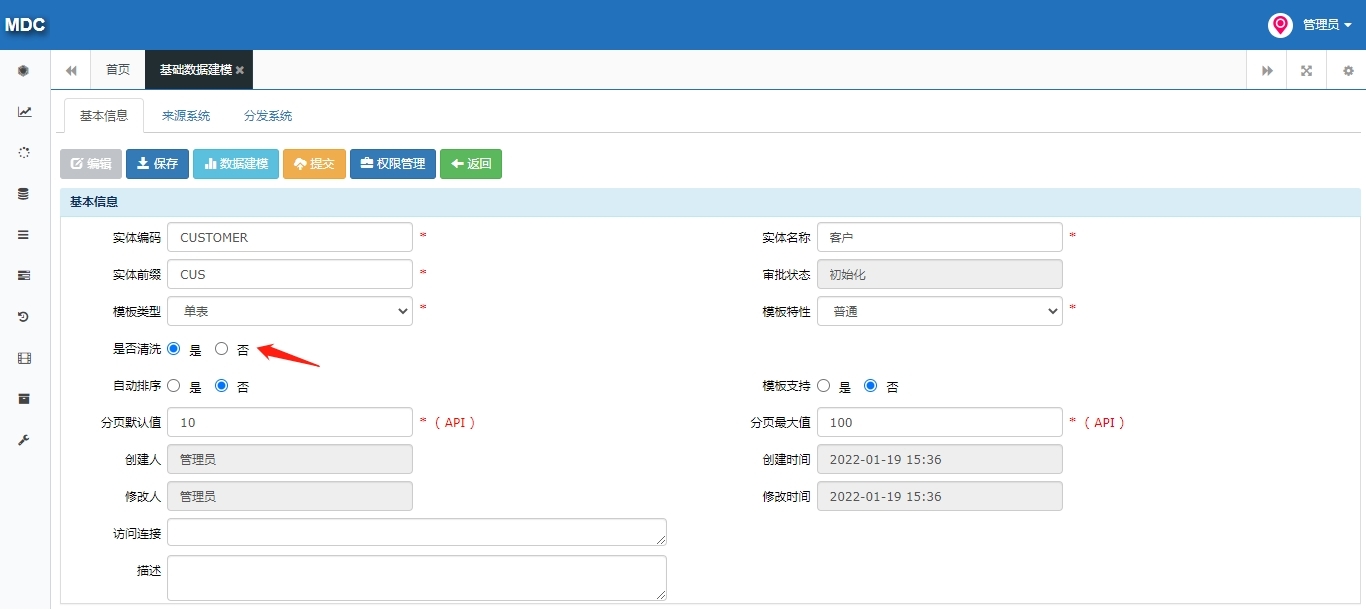The image size is (1366, 610).
Task: Click the 保存 button
Action: point(157,164)
